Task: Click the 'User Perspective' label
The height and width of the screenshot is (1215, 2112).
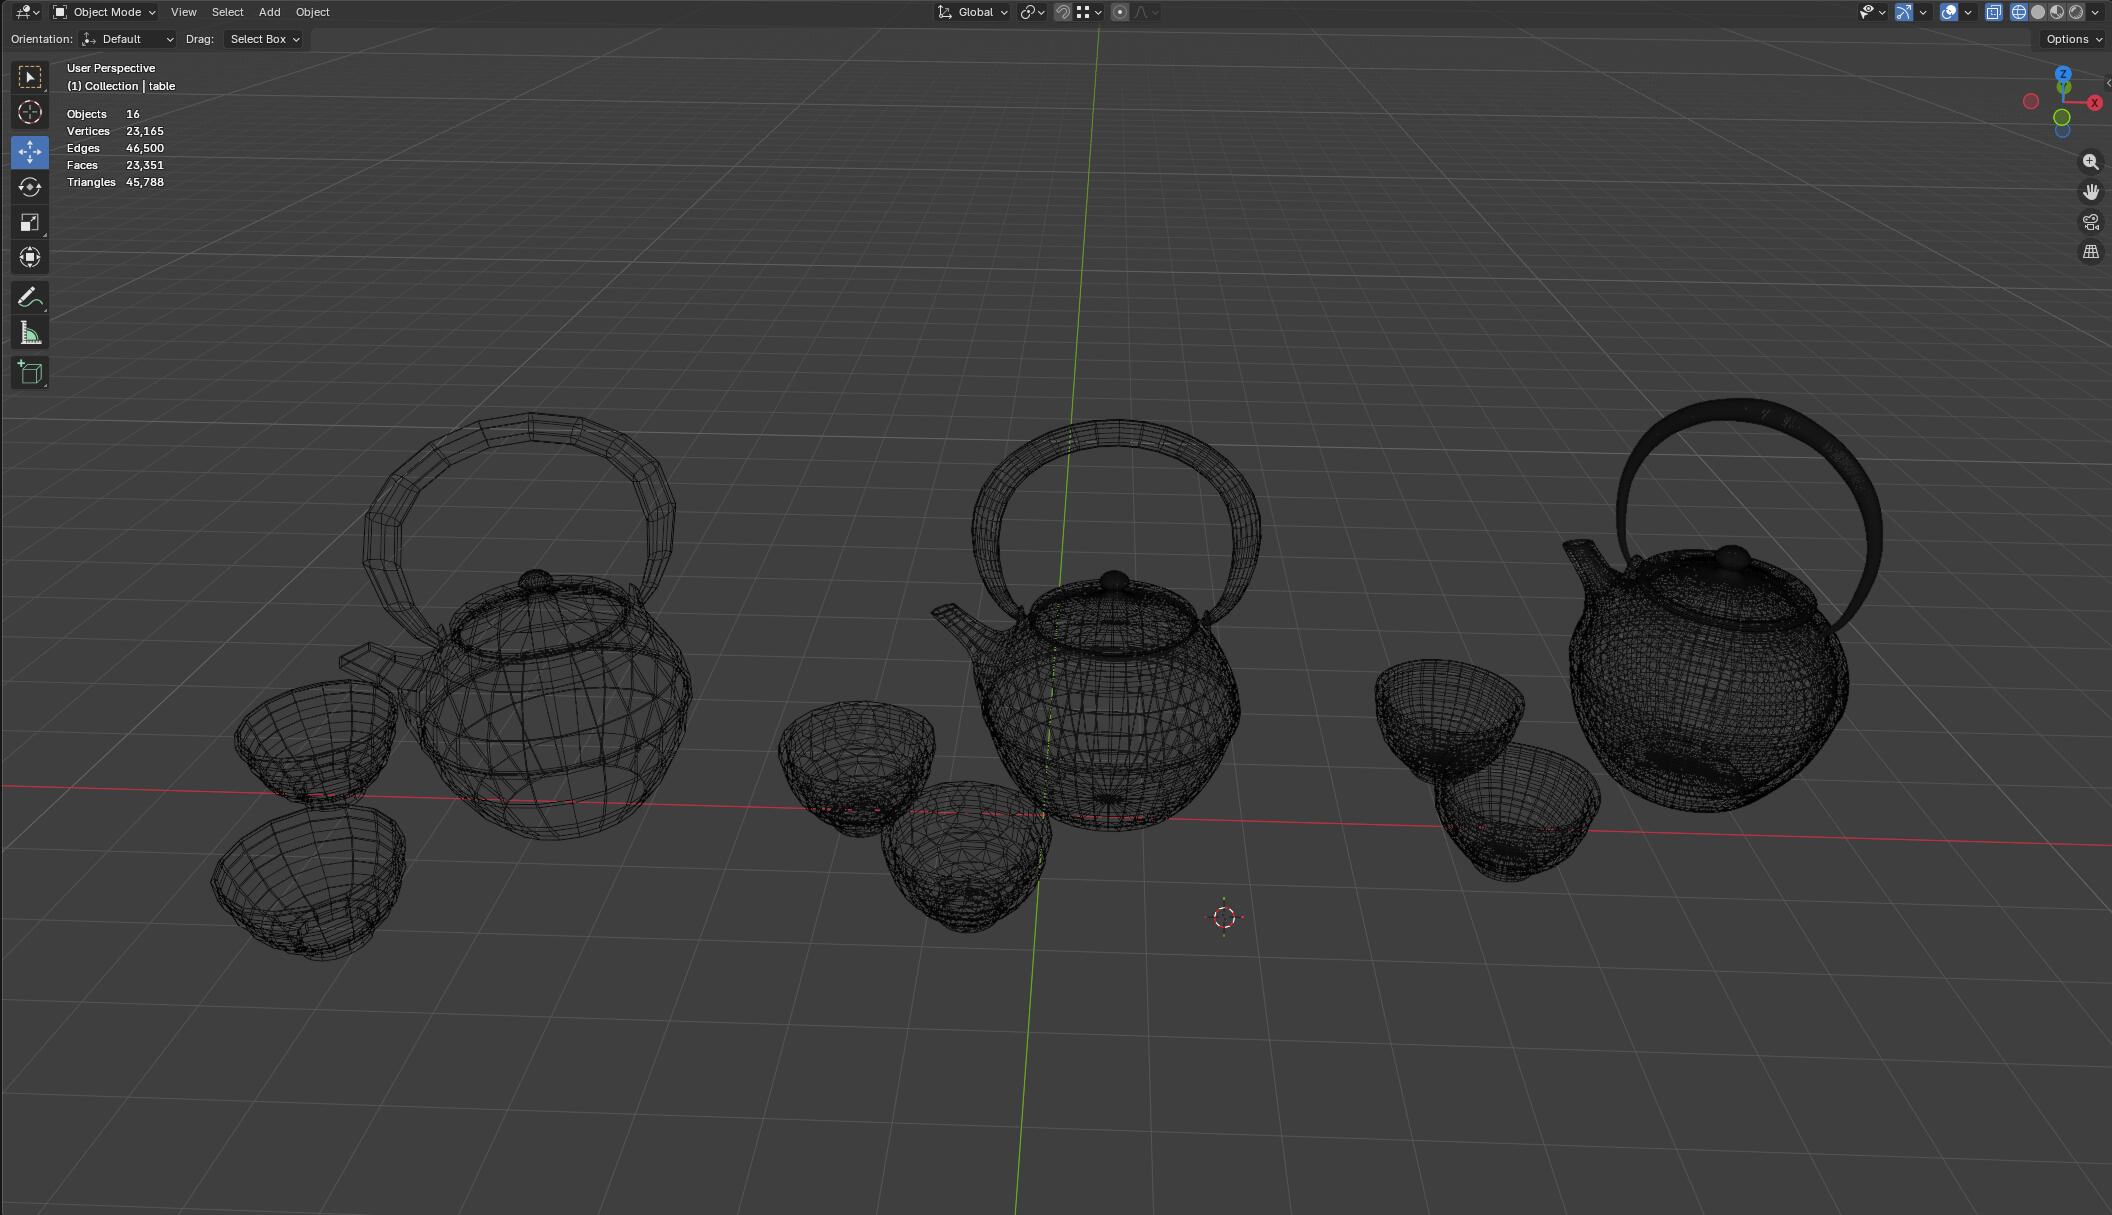Action: point(111,68)
